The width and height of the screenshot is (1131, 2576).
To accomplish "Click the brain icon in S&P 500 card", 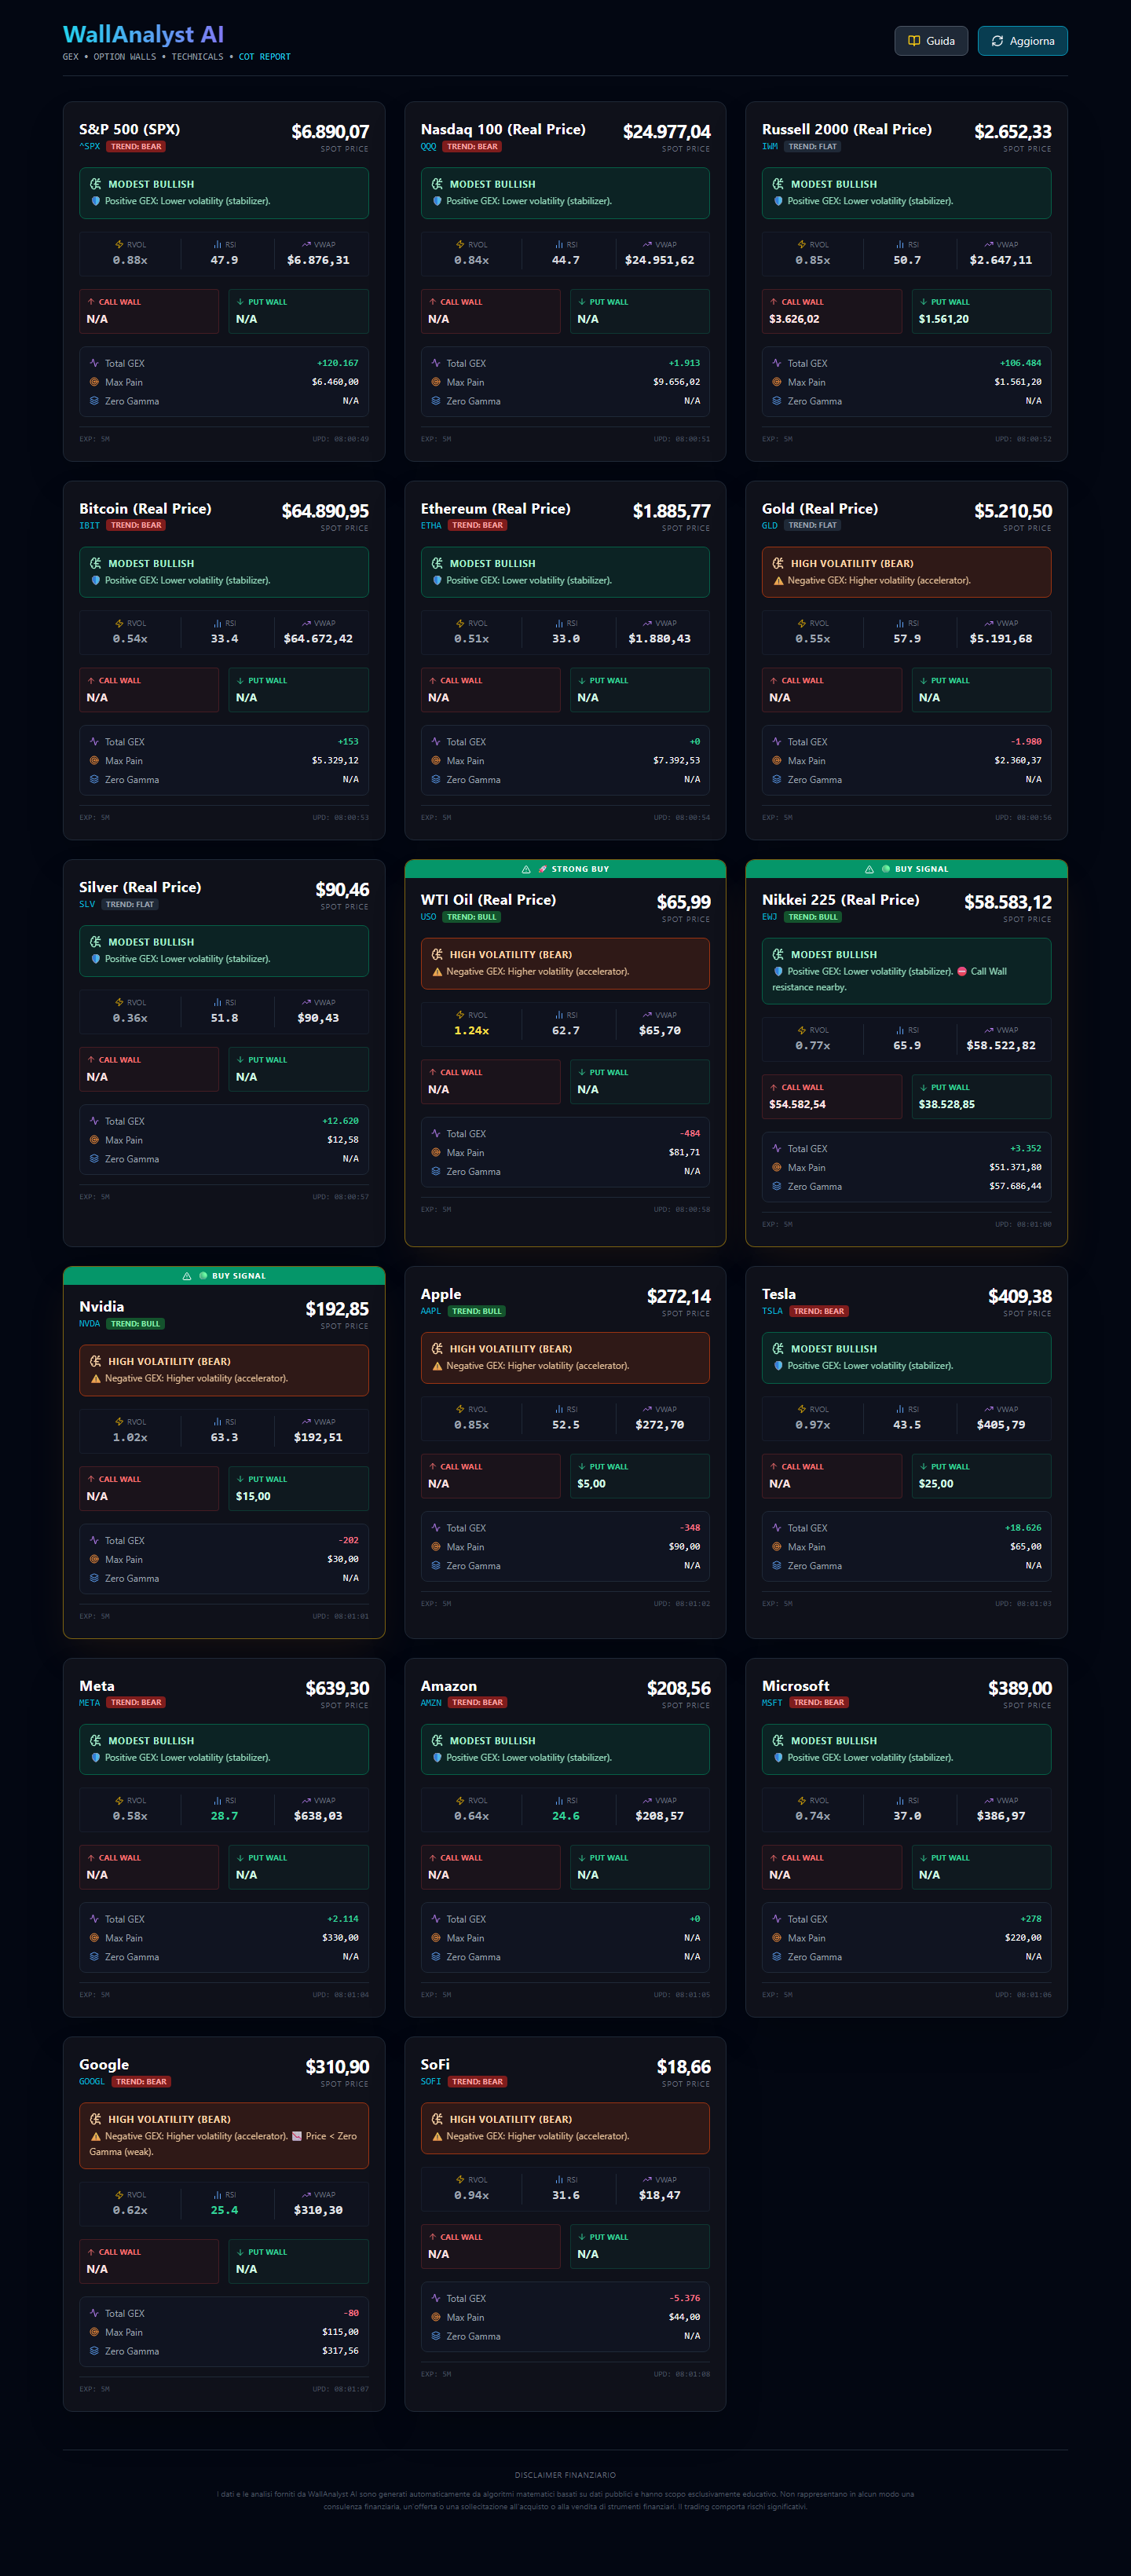I will click(96, 184).
